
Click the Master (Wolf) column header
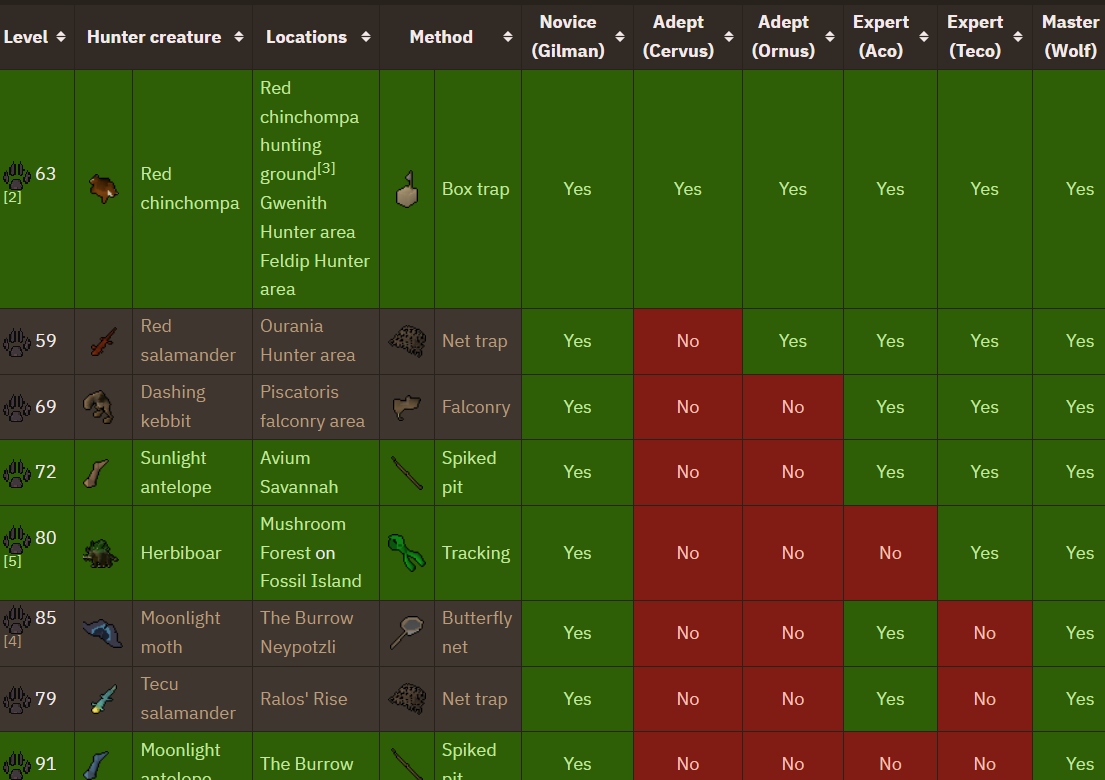(x=1070, y=37)
